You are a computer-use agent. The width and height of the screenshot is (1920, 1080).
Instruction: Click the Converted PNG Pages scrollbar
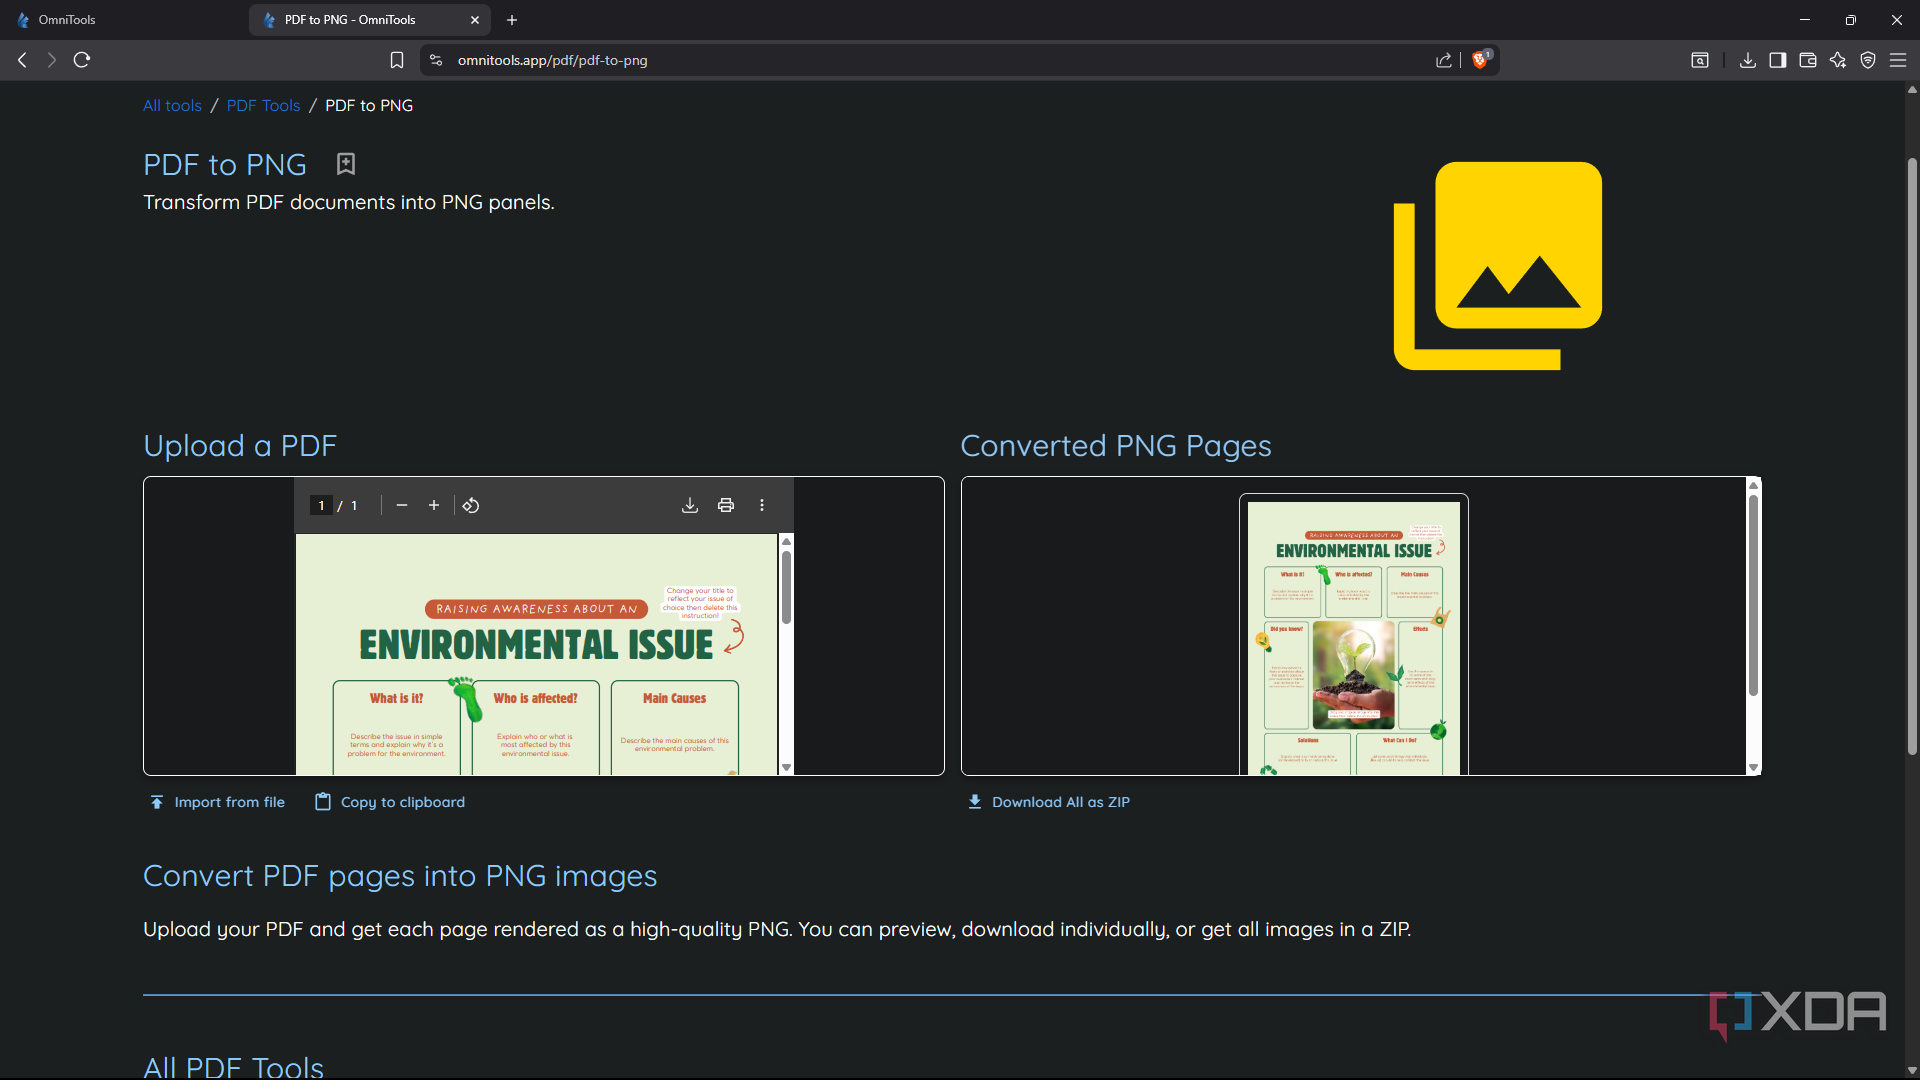coord(1753,595)
